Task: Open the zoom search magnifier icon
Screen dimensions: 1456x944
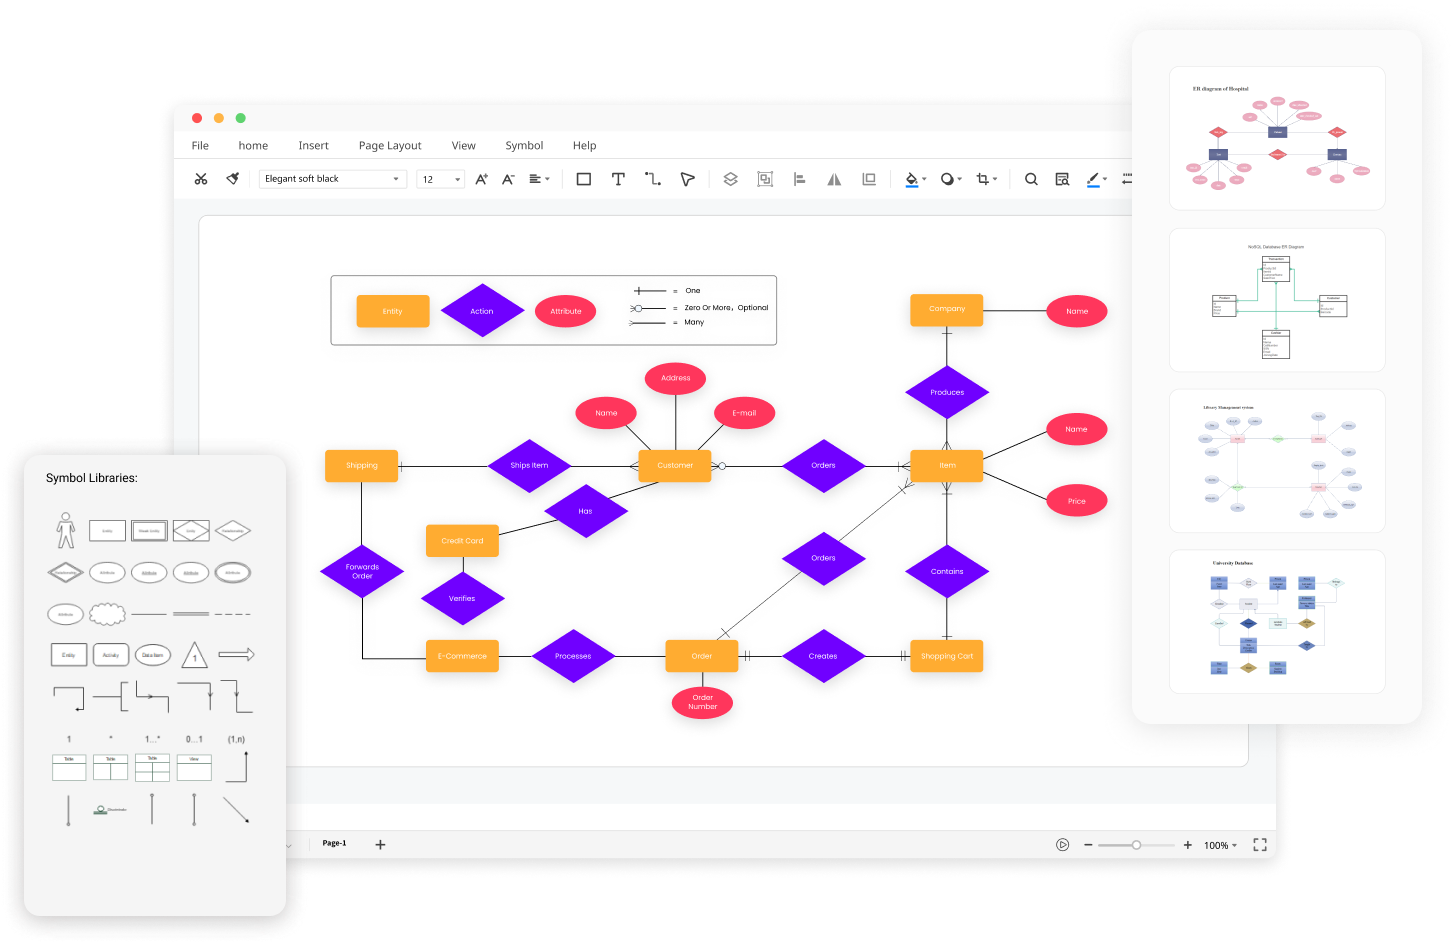Action: pos(1031,178)
